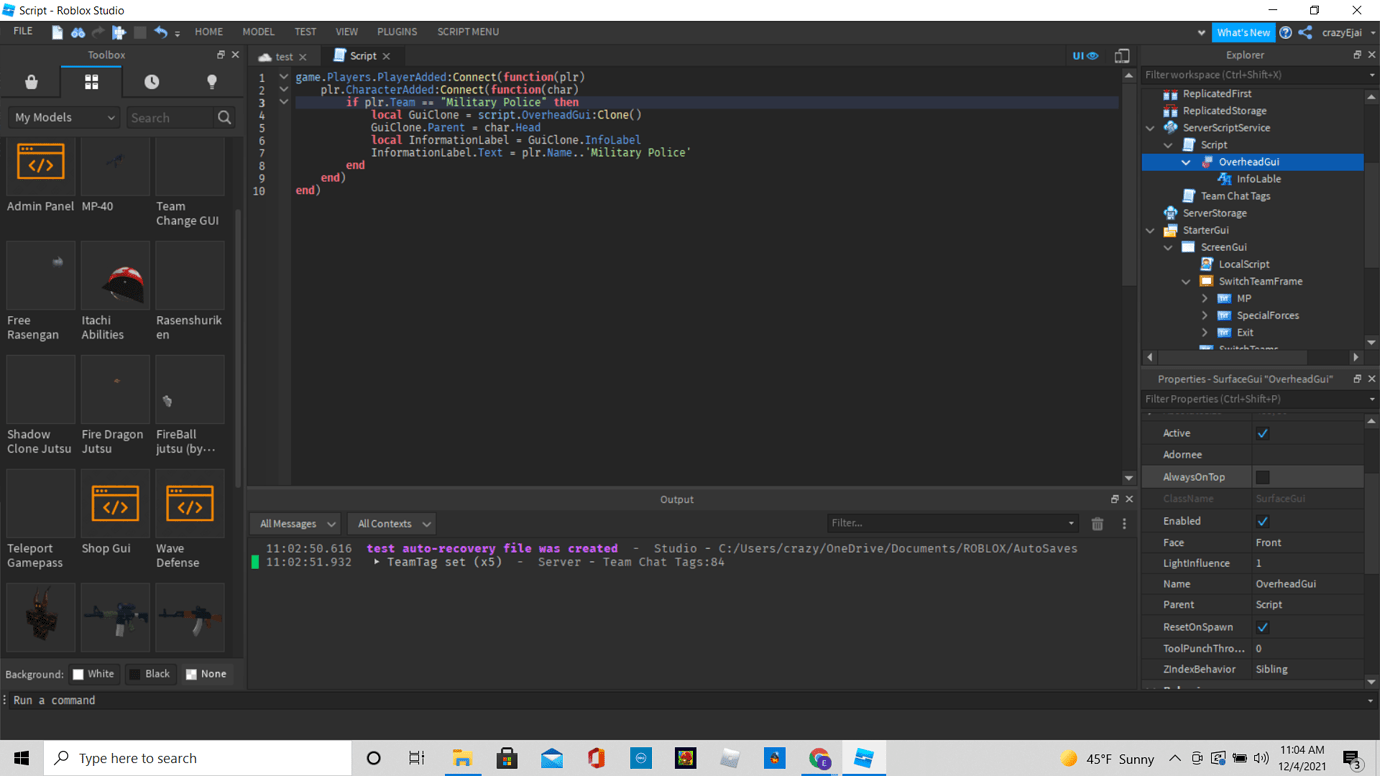Open the Toolbox Creations tab (lightbulb icon)

pyautogui.click(x=211, y=82)
